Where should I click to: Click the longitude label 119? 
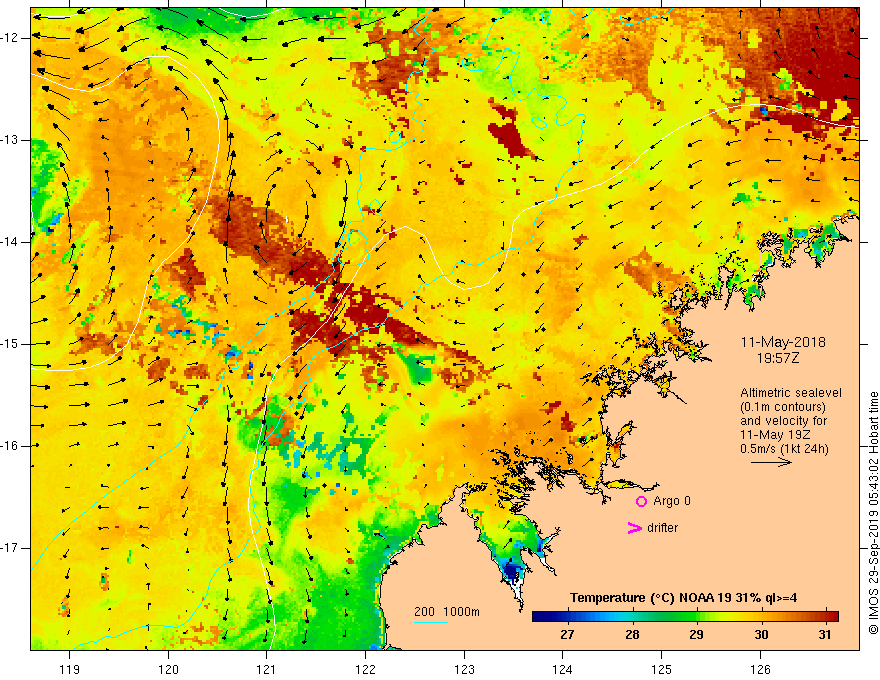click(x=70, y=669)
